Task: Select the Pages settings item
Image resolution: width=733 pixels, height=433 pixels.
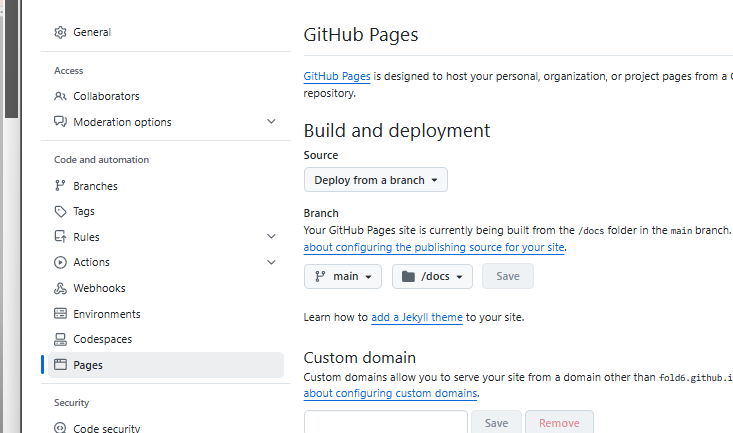Action: 166,365
